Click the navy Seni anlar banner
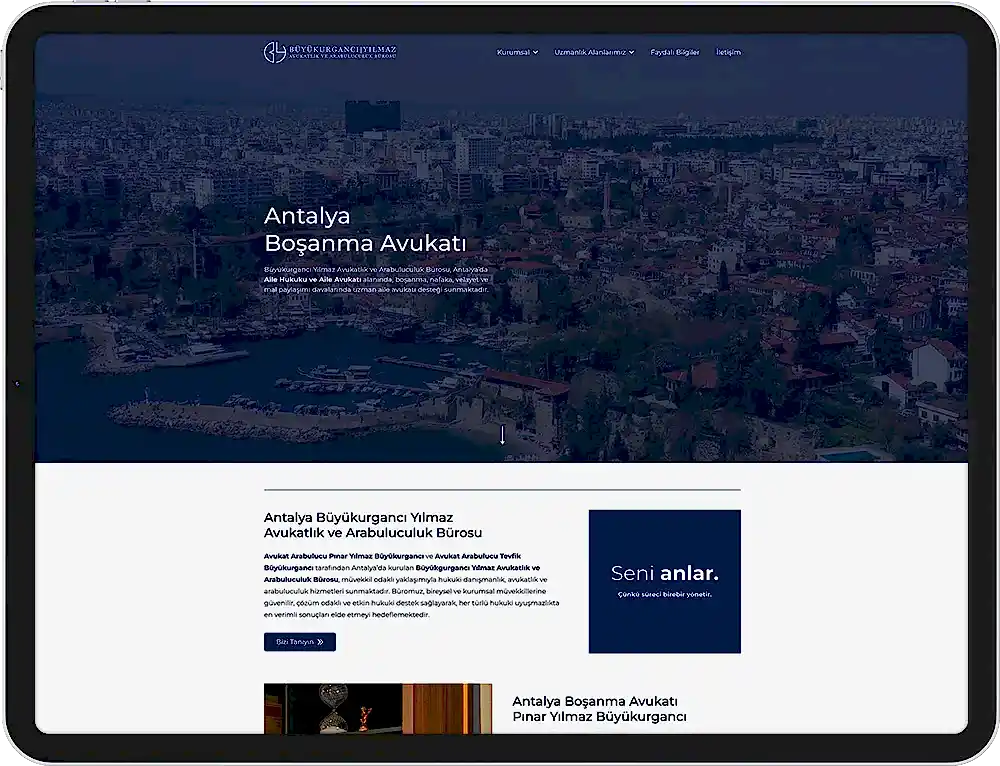 tap(665, 581)
